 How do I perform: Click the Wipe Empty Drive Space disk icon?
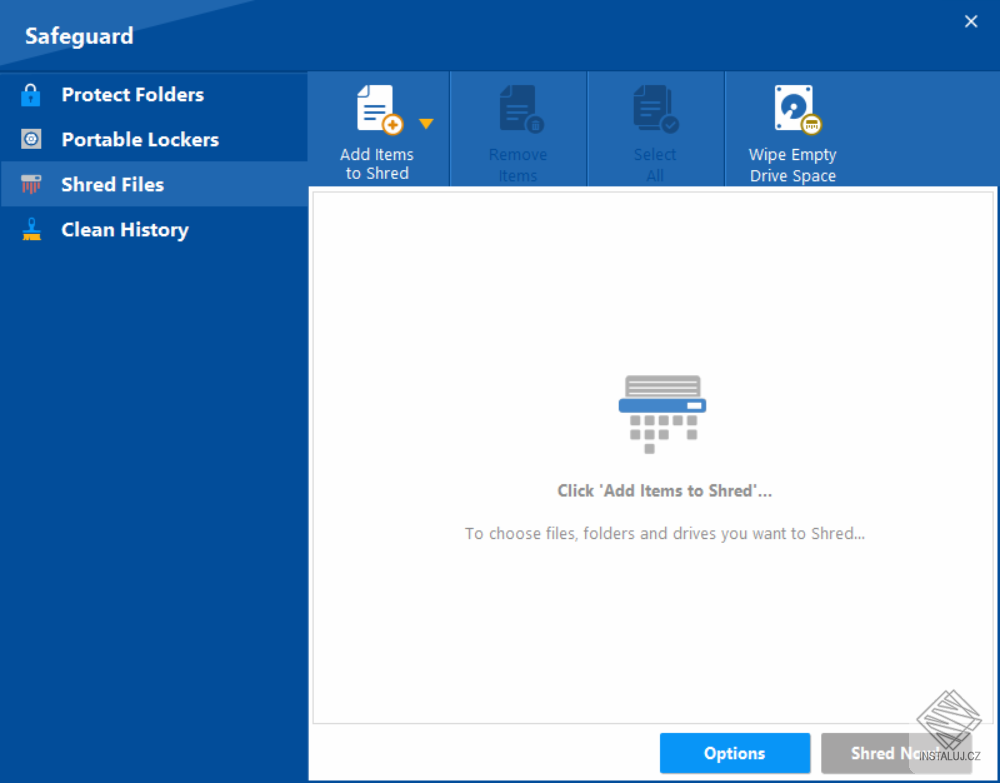pos(792,107)
